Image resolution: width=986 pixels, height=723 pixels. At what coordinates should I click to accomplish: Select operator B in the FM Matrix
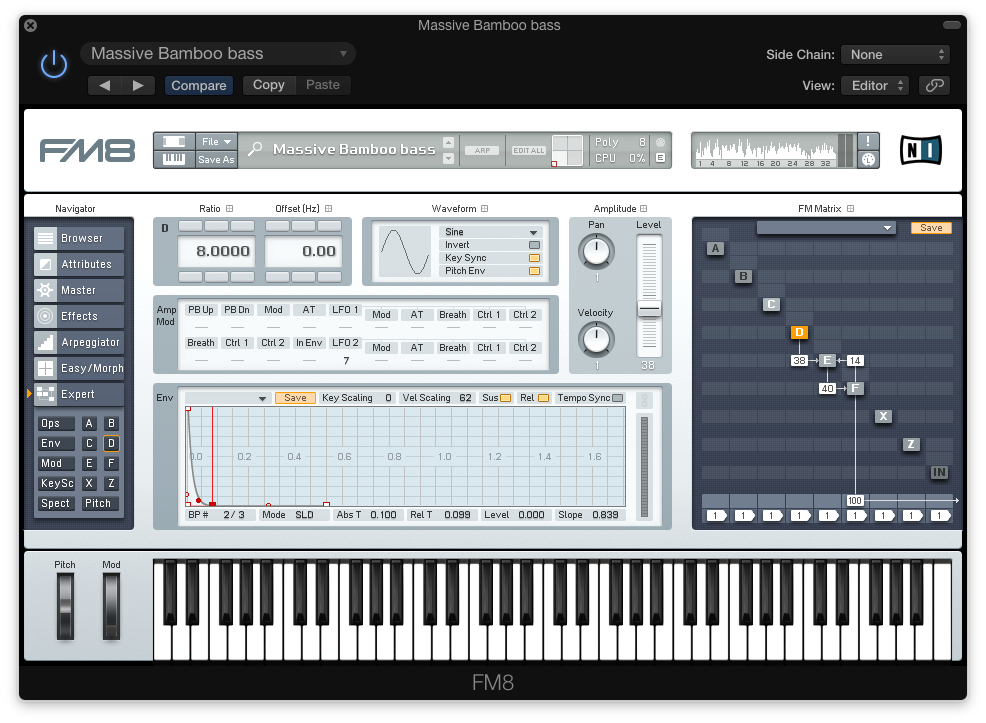point(743,276)
